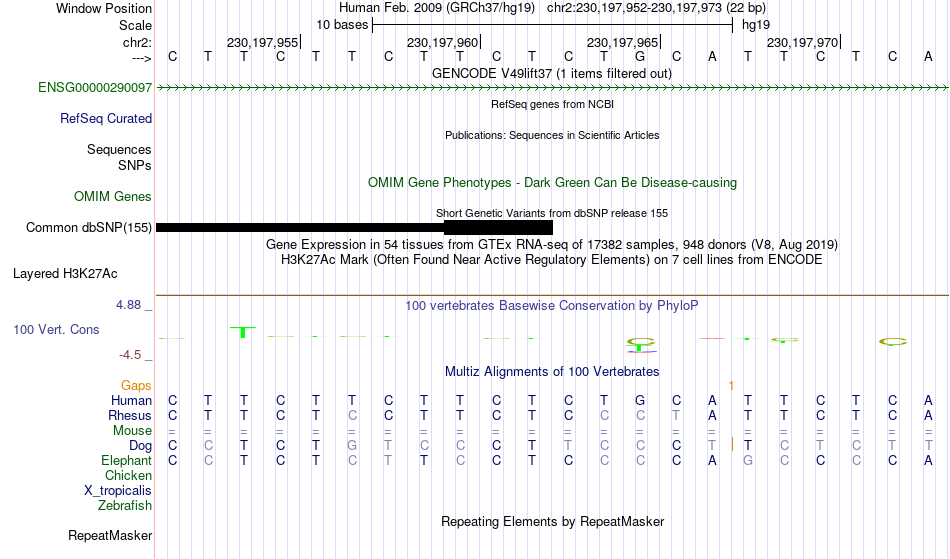The image size is (950, 559).
Task: Click the 10 bases scale text
Action: pyautogui.click(x=342, y=25)
